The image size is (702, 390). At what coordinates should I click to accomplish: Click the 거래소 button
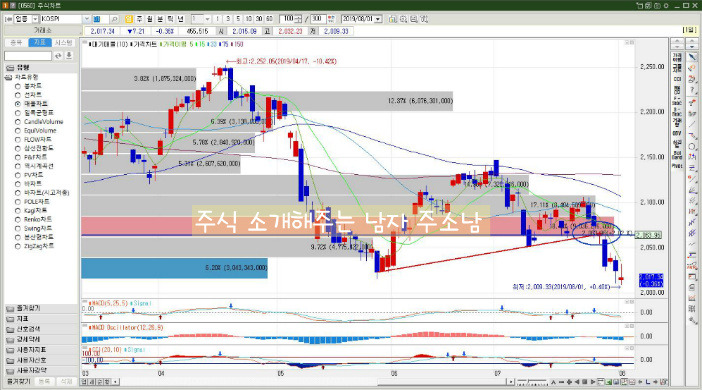pos(43,30)
